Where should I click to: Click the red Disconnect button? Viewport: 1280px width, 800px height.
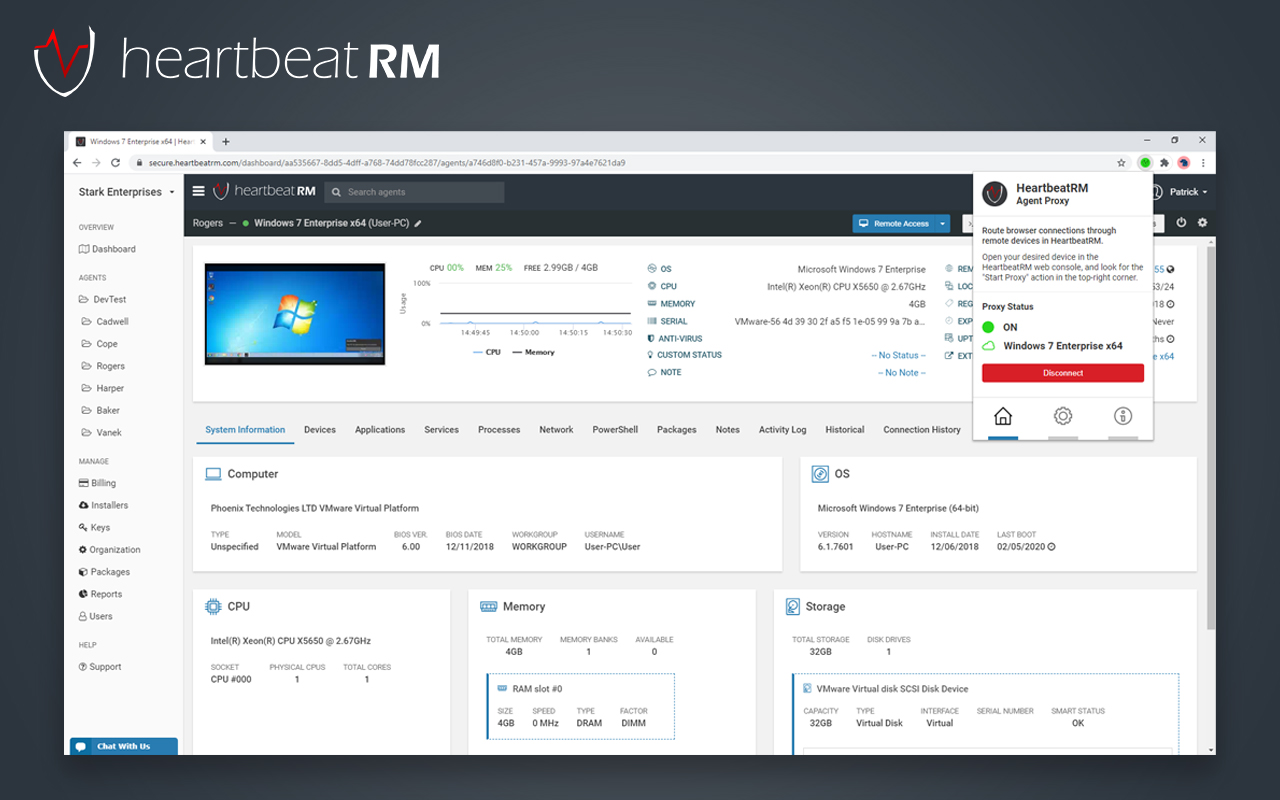[1063, 373]
